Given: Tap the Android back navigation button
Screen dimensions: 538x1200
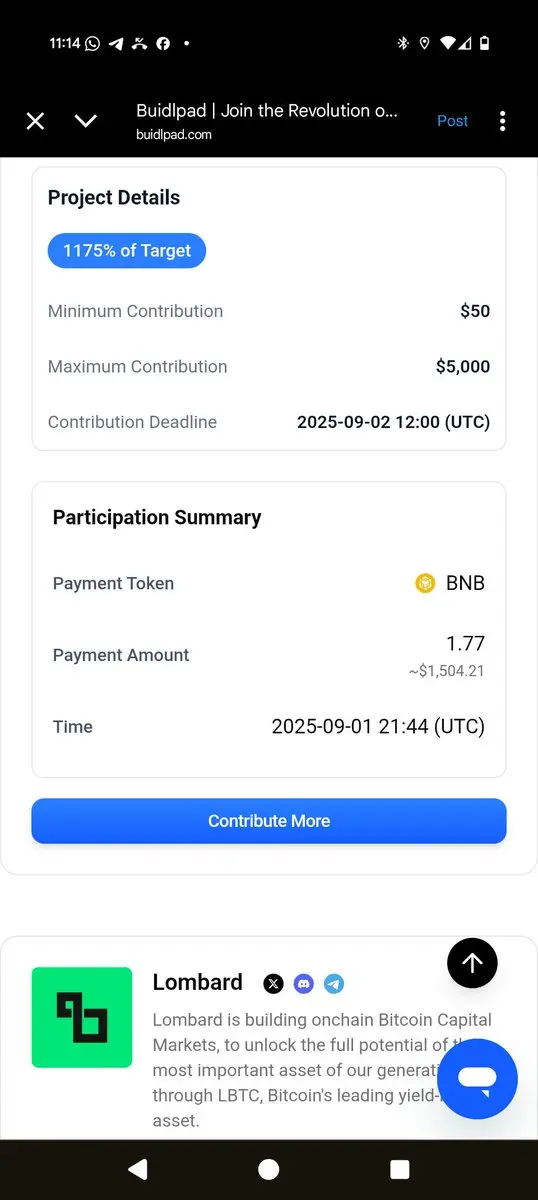Looking at the screenshot, I should [138, 1169].
